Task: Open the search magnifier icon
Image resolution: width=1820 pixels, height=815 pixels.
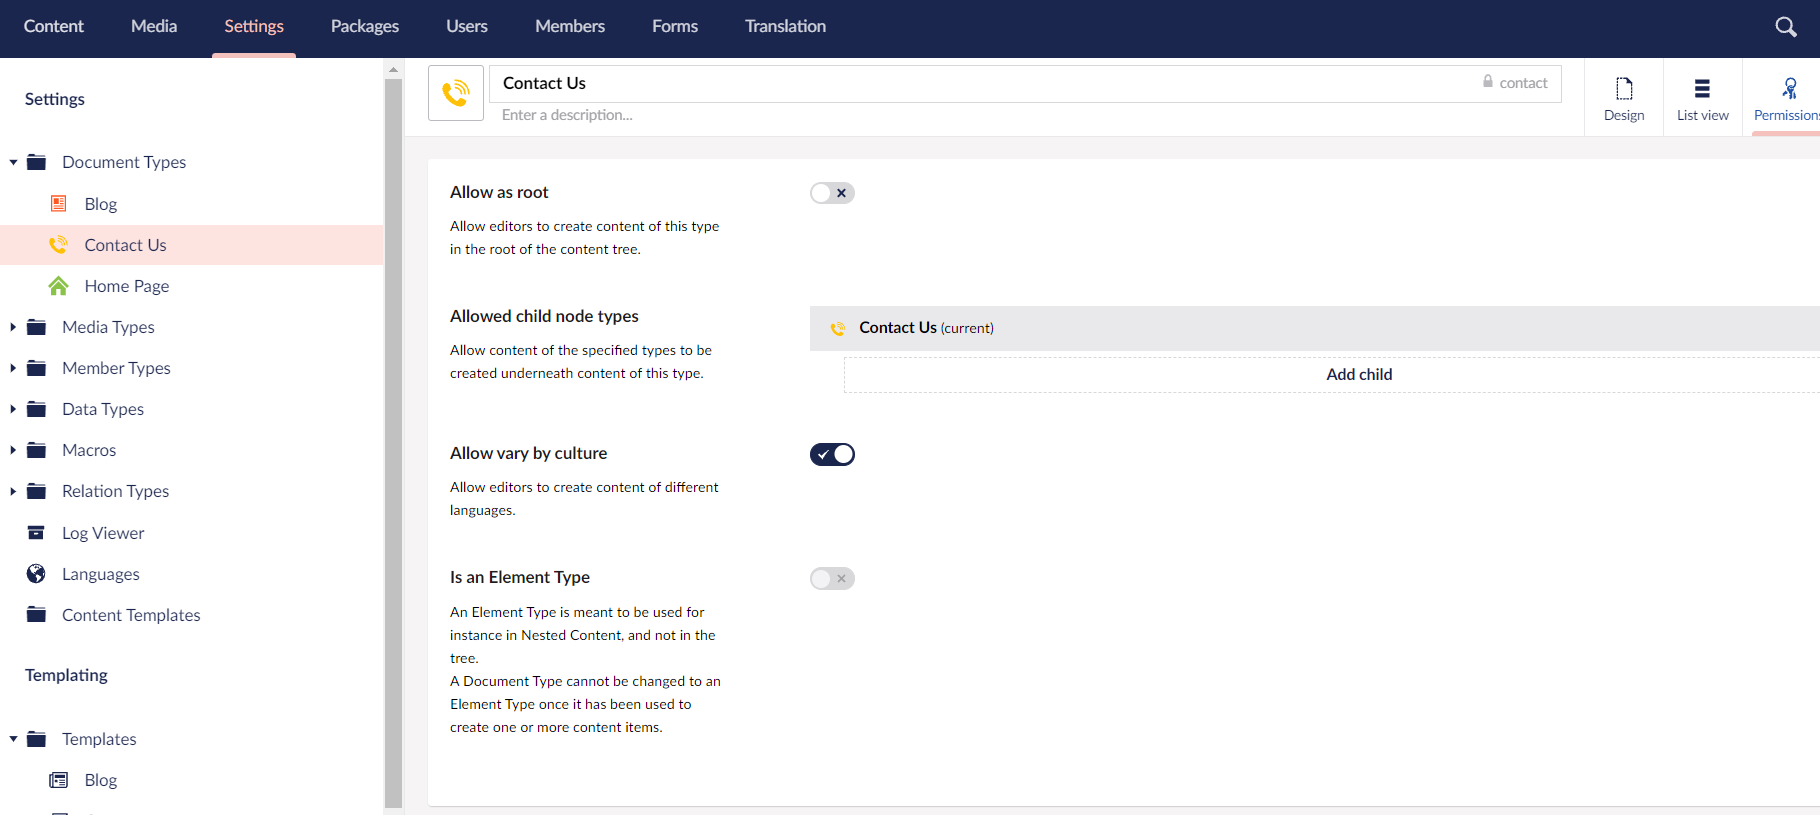Action: (x=1786, y=27)
